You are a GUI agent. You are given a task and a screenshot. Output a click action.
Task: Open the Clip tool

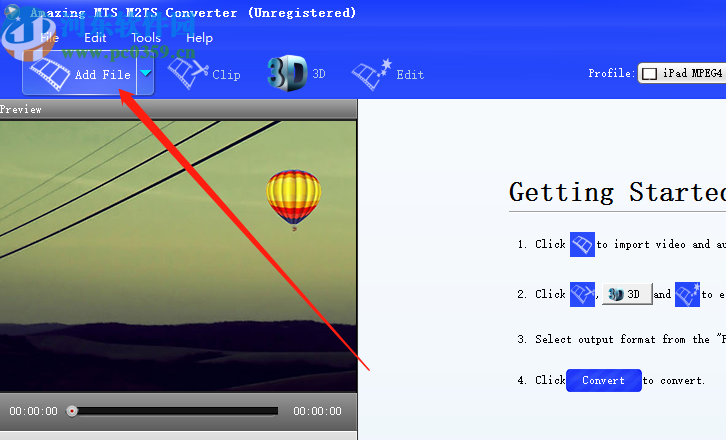(x=204, y=74)
